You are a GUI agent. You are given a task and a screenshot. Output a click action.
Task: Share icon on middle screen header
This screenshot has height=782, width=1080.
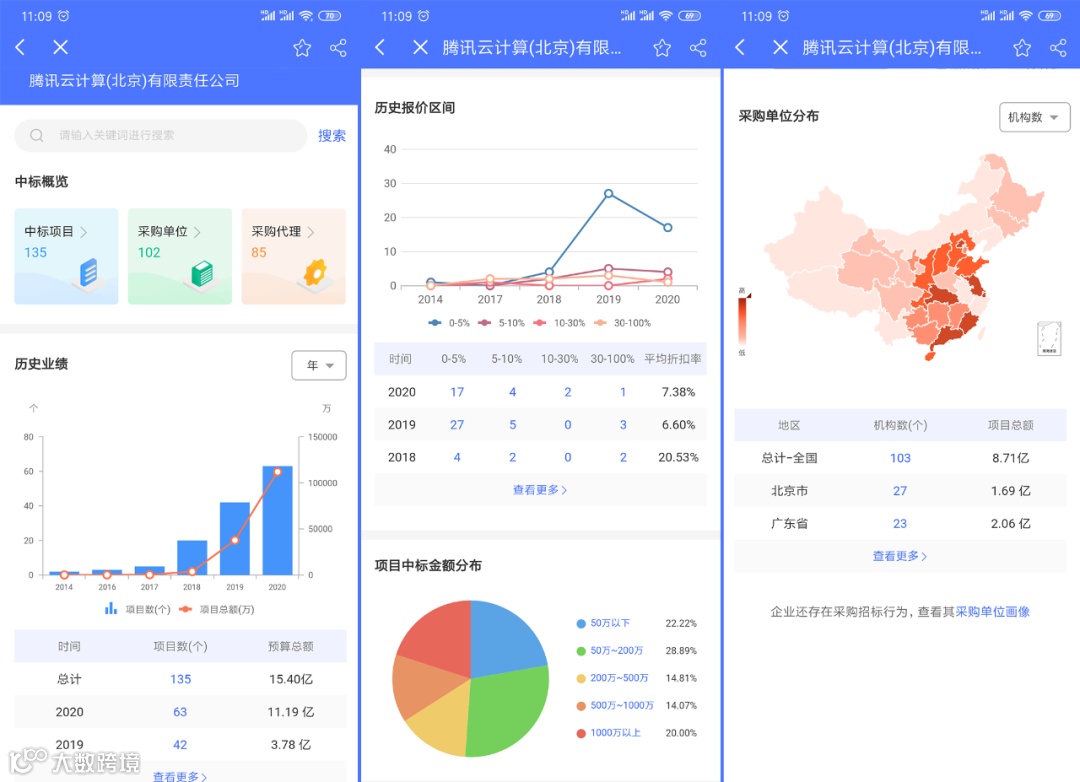(x=698, y=48)
